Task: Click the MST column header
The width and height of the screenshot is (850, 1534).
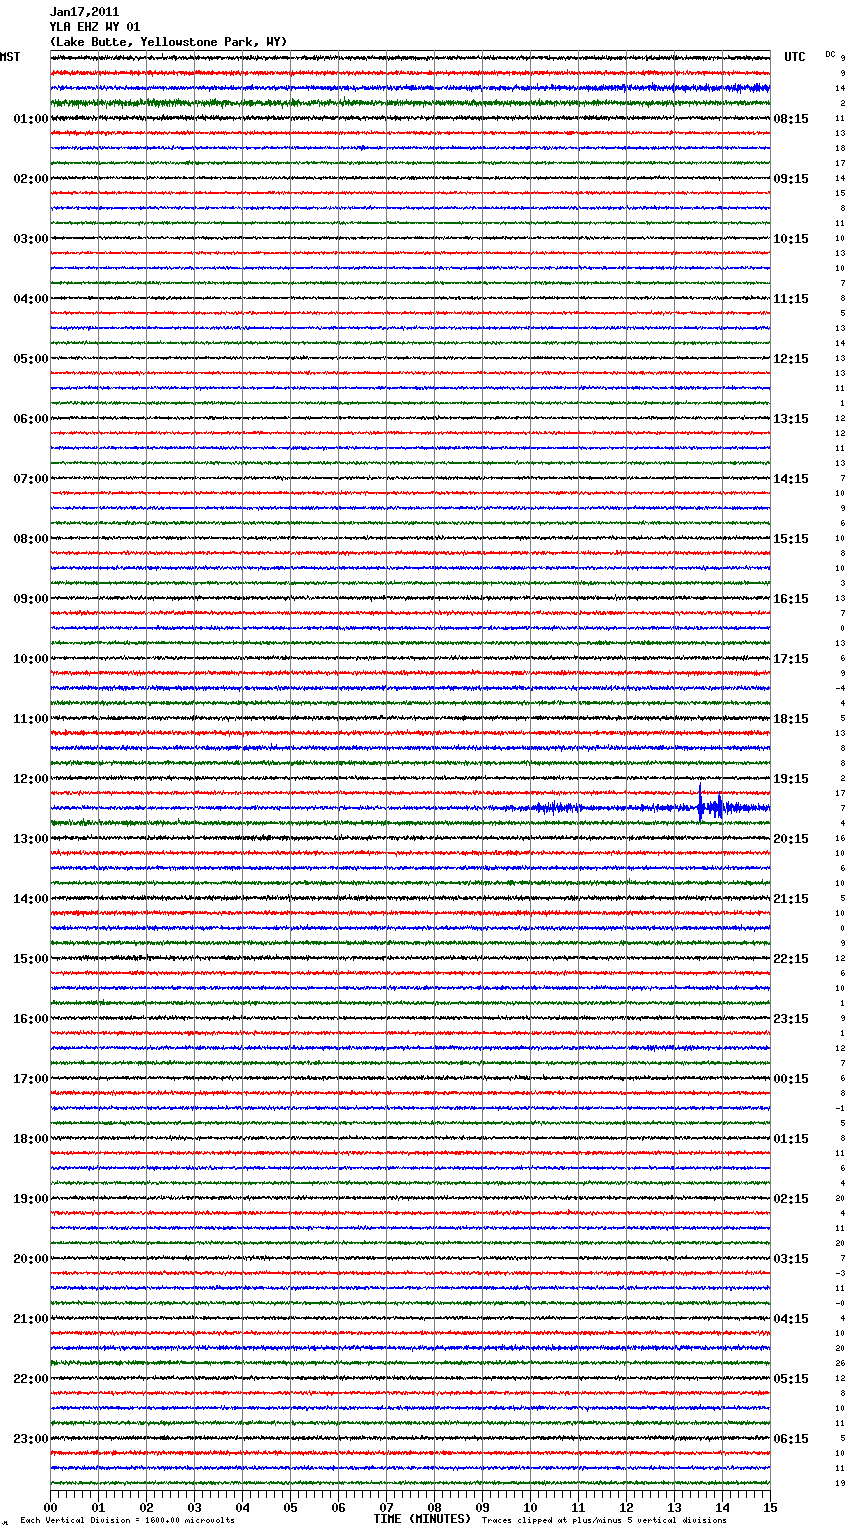Action: [x=10, y=57]
